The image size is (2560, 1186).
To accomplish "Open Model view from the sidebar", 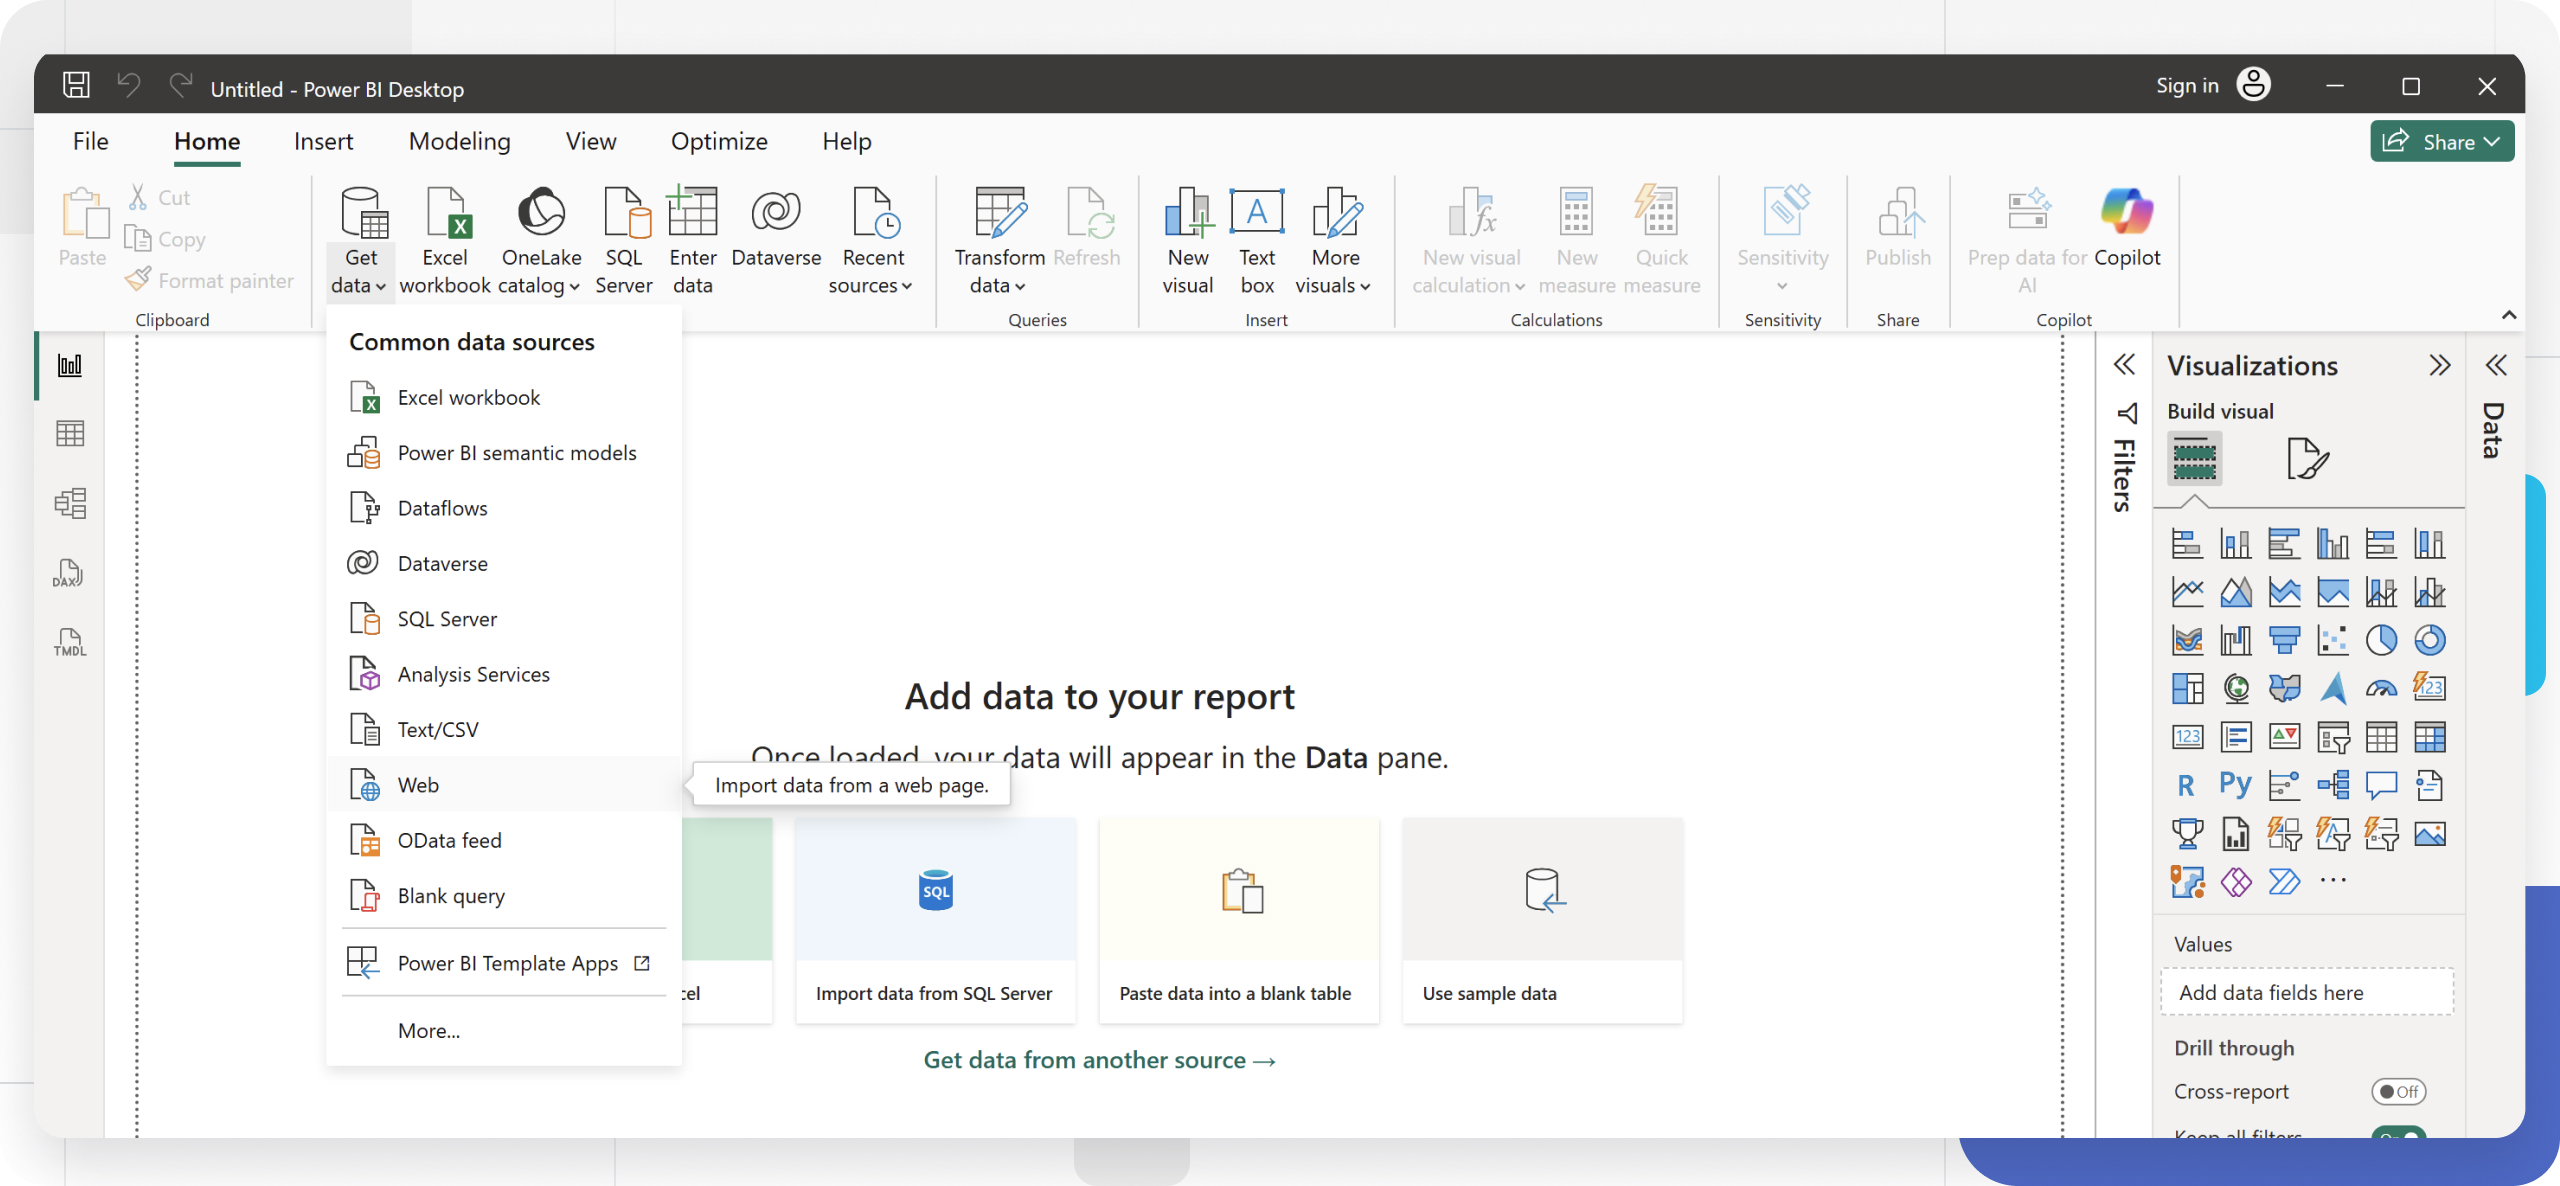I will pos(69,503).
